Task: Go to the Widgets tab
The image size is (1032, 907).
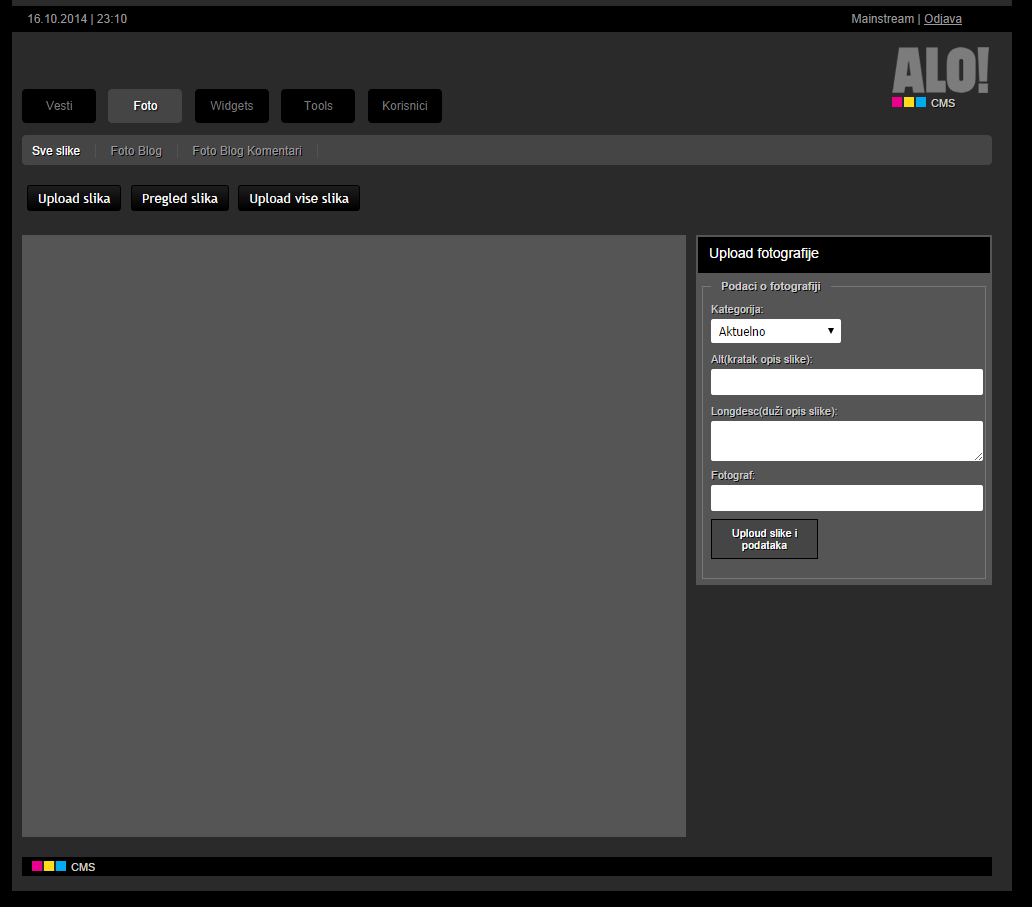Action: pos(231,106)
